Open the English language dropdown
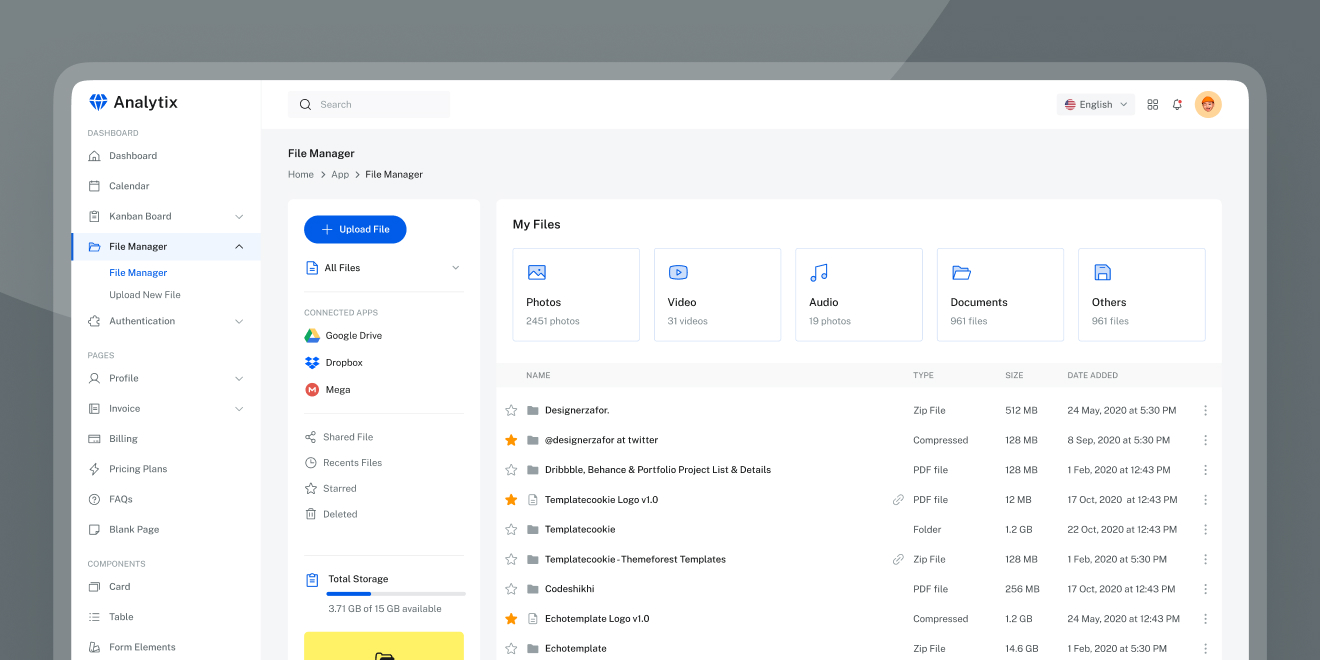 pyautogui.click(x=1096, y=104)
